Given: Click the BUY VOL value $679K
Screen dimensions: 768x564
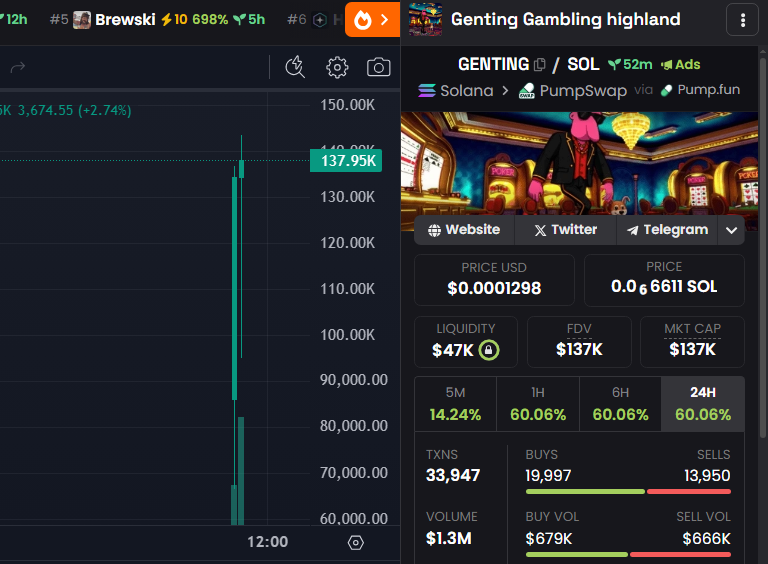Looking at the screenshot, I should click(x=549, y=539).
